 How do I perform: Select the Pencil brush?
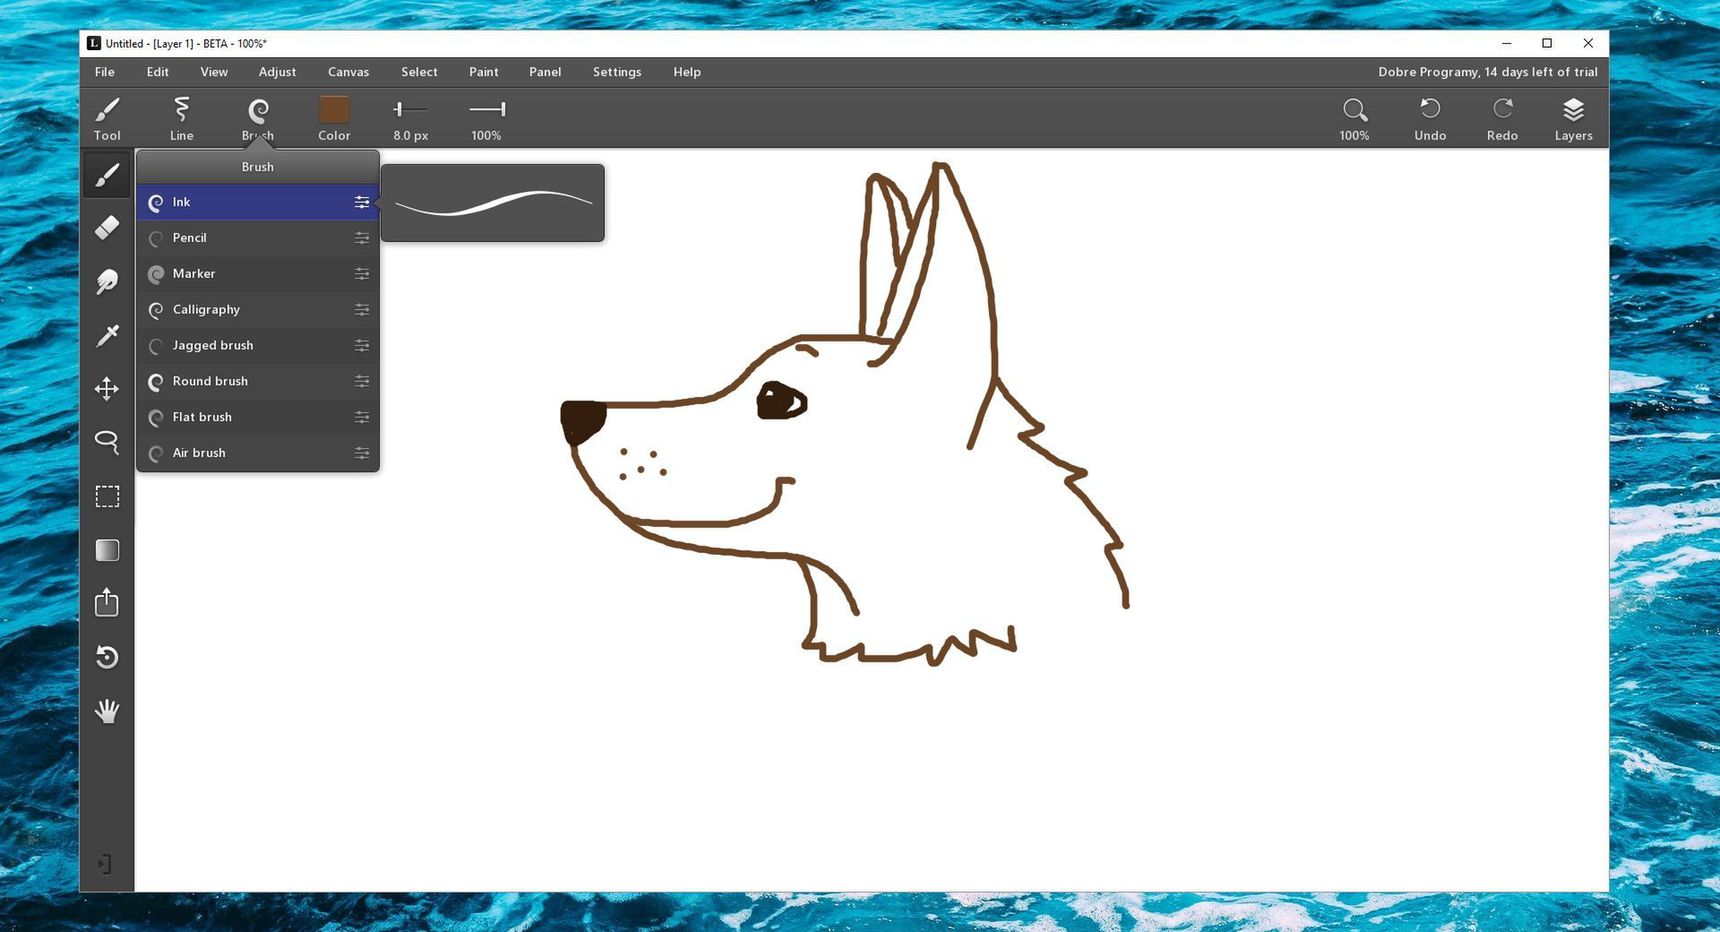tap(258, 238)
